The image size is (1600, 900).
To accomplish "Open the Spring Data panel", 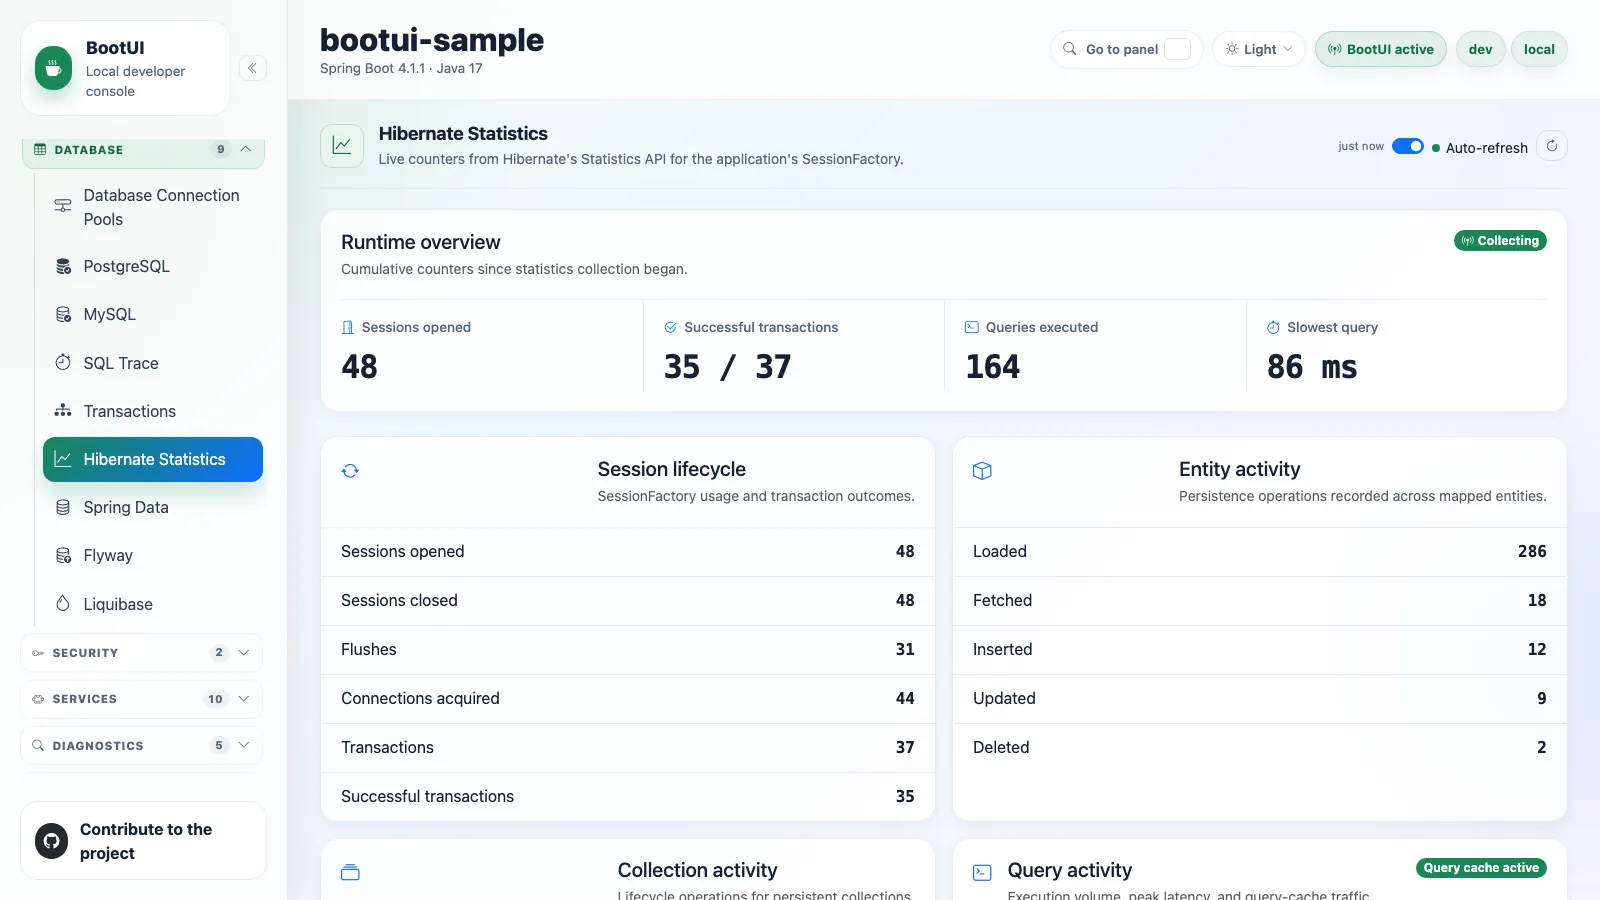I will click(x=152, y=507).
